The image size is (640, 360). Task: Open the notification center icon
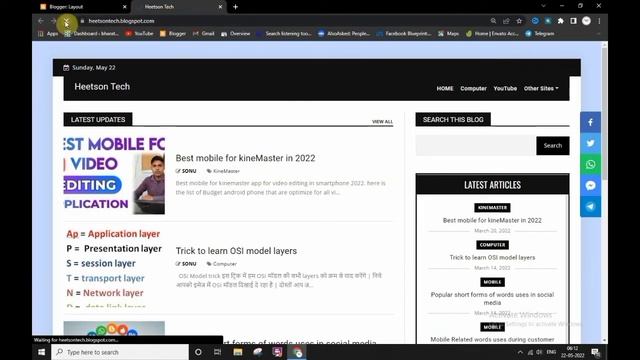pos(596,352)
